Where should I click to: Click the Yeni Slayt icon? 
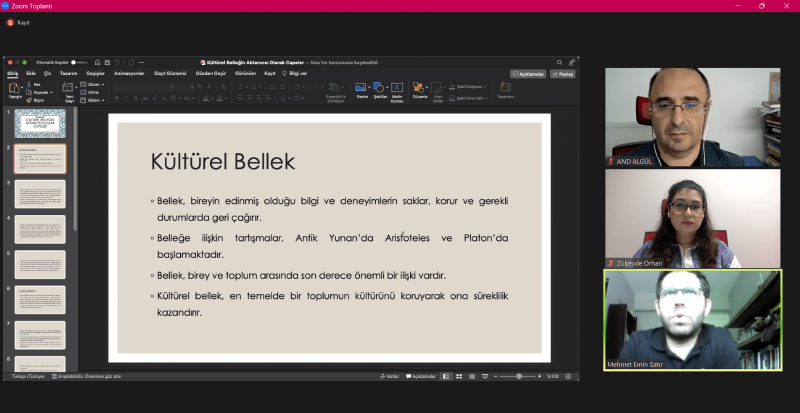pos(70,89)
